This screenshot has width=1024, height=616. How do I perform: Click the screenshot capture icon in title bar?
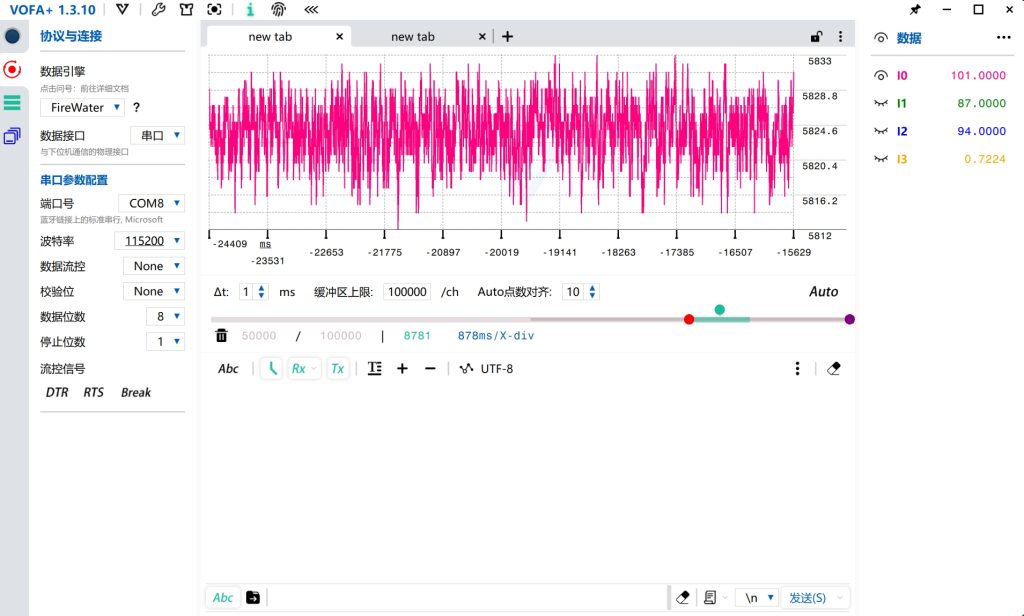[x=214, y=10]
